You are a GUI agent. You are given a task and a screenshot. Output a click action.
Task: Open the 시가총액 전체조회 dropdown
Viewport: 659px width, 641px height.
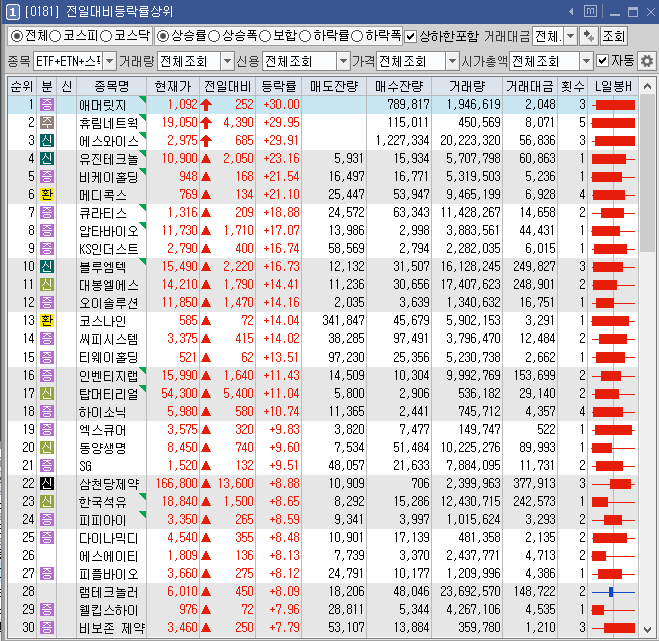coord(586,61)
